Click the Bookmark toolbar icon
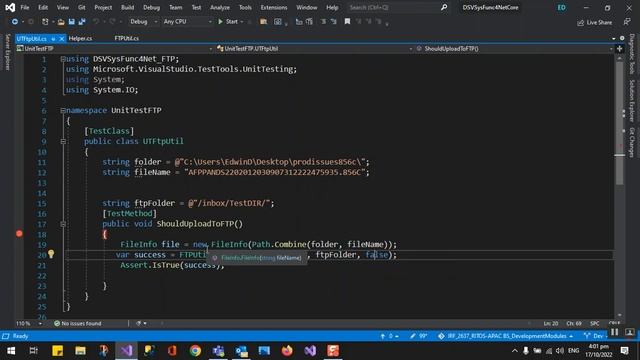This screenshot has height=360, width=640. [347, 22]
